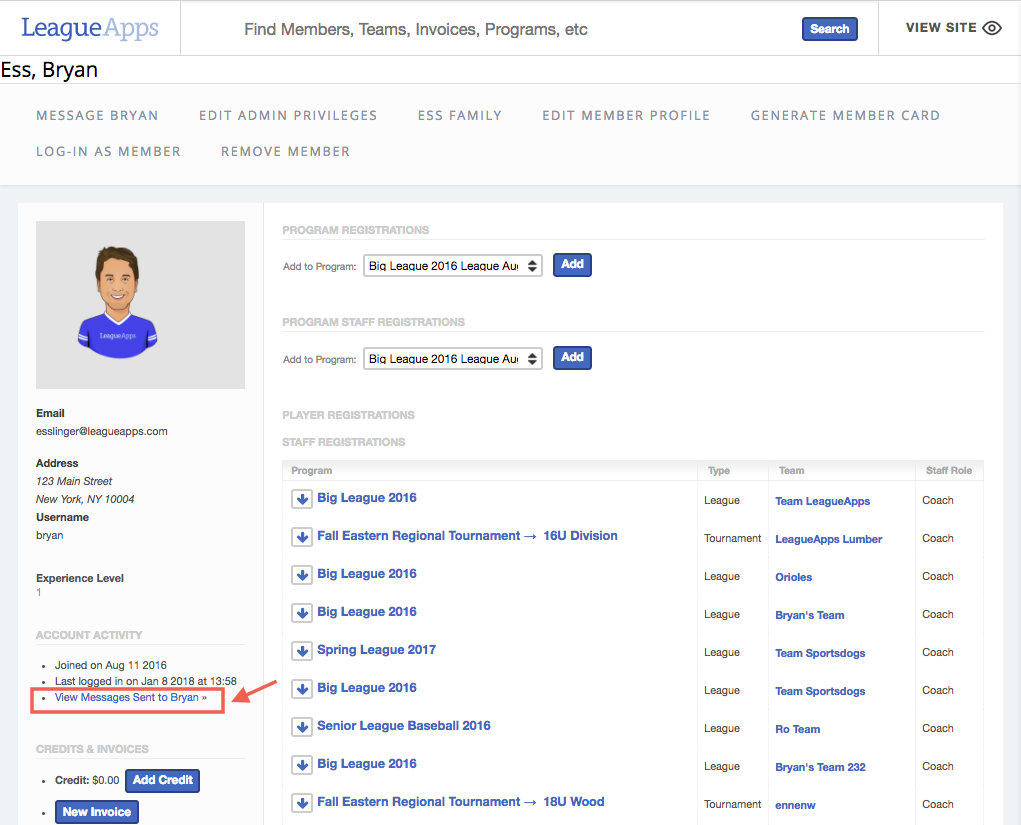This screenshot has width=1021, height=825.
Task: Click the email esslinger@leagueapps.com
Action: 102,431
